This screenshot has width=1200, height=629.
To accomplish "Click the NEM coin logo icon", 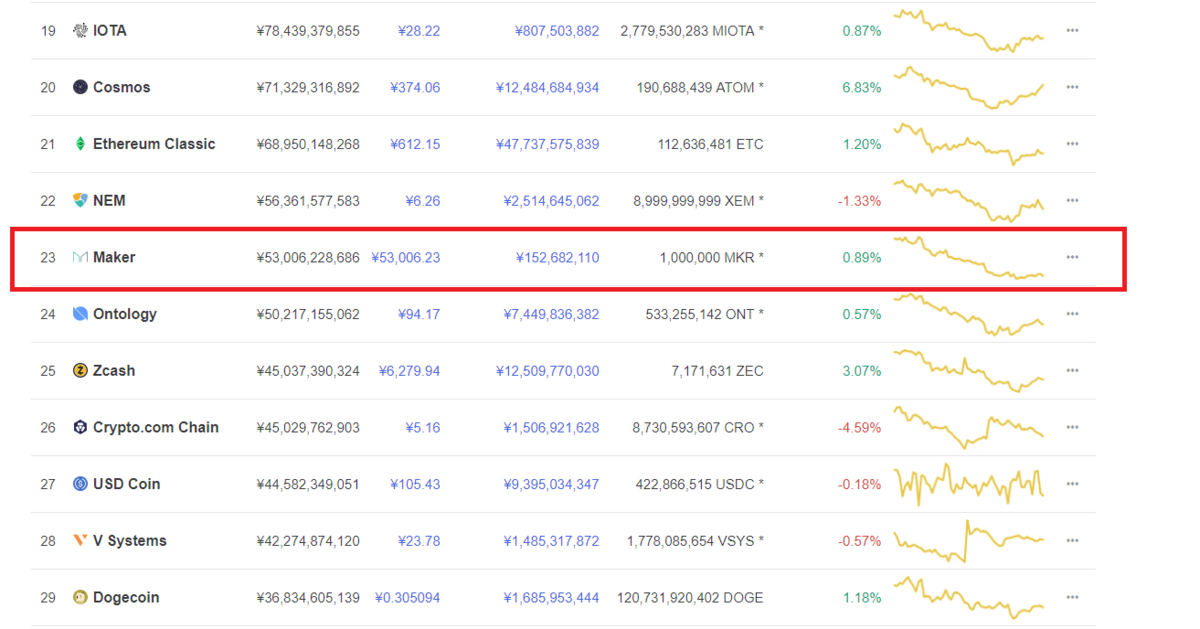I will pyautogui.click(x=80, y=201).
